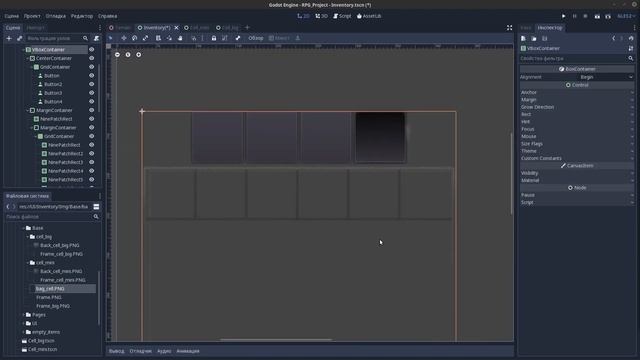
Task: Open the Вывод bottom panel
Action: (x=116, y=351)
